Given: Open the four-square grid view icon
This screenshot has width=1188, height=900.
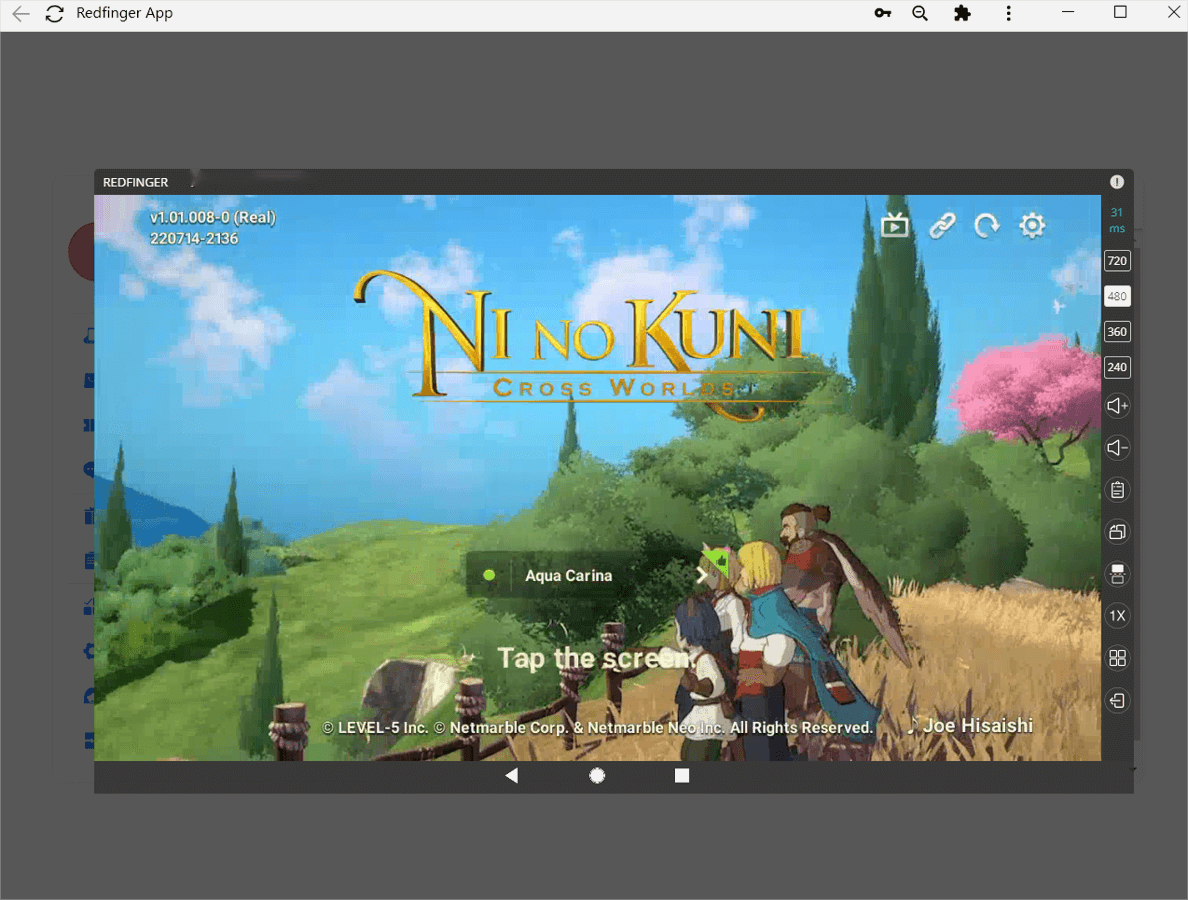Looking at the screenshot, I should tap(1118, 658).
